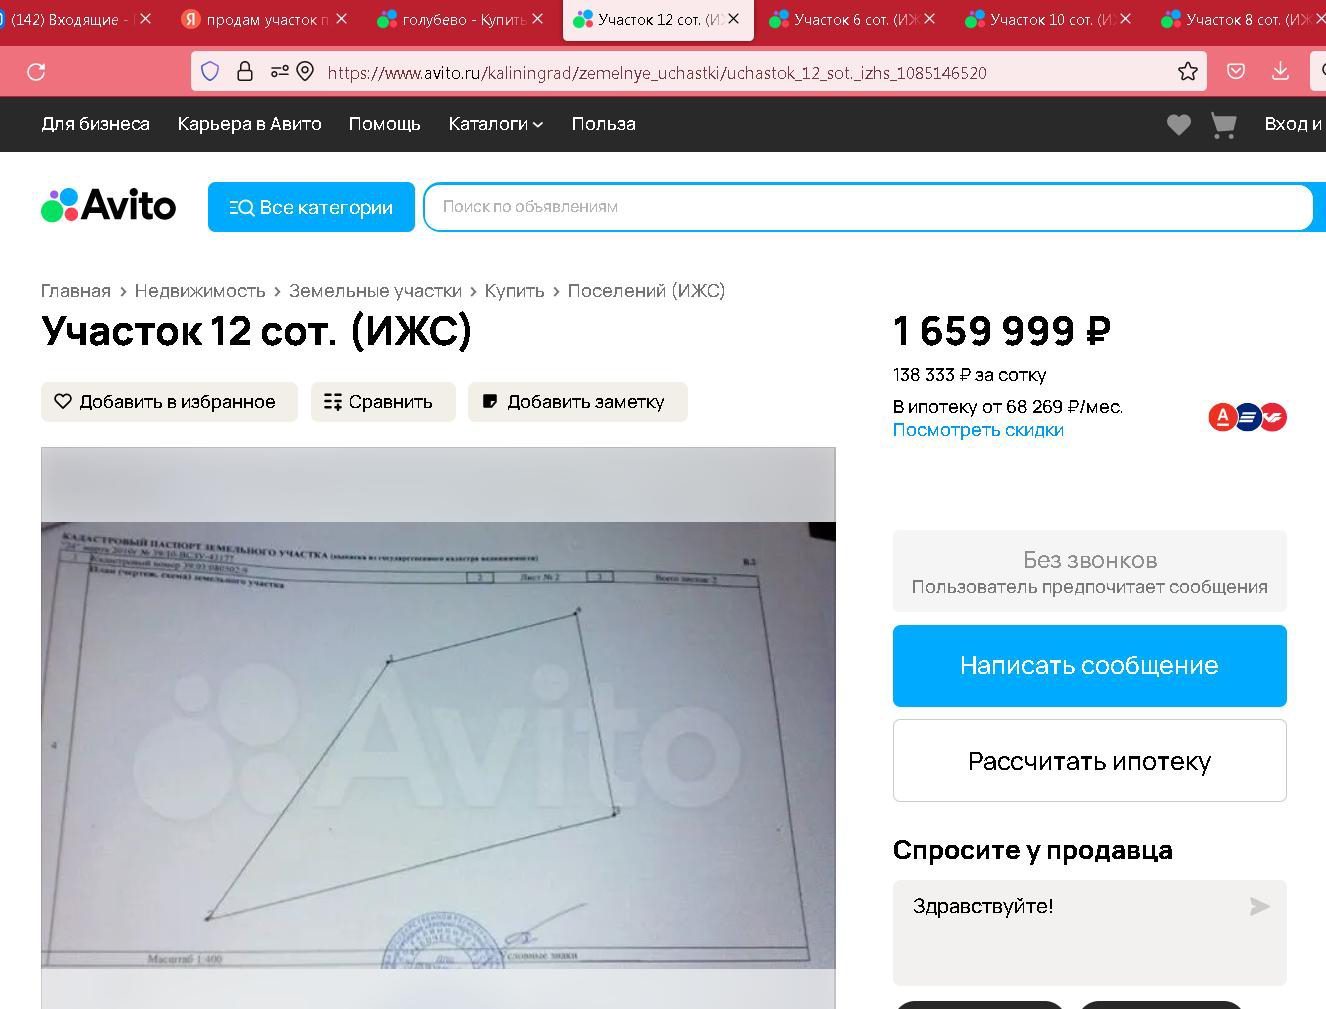Go to 'Поселений (ИЖС)' breadcrumb
This screenshot has height=1009, width=1326.
(x=646, y=291)
